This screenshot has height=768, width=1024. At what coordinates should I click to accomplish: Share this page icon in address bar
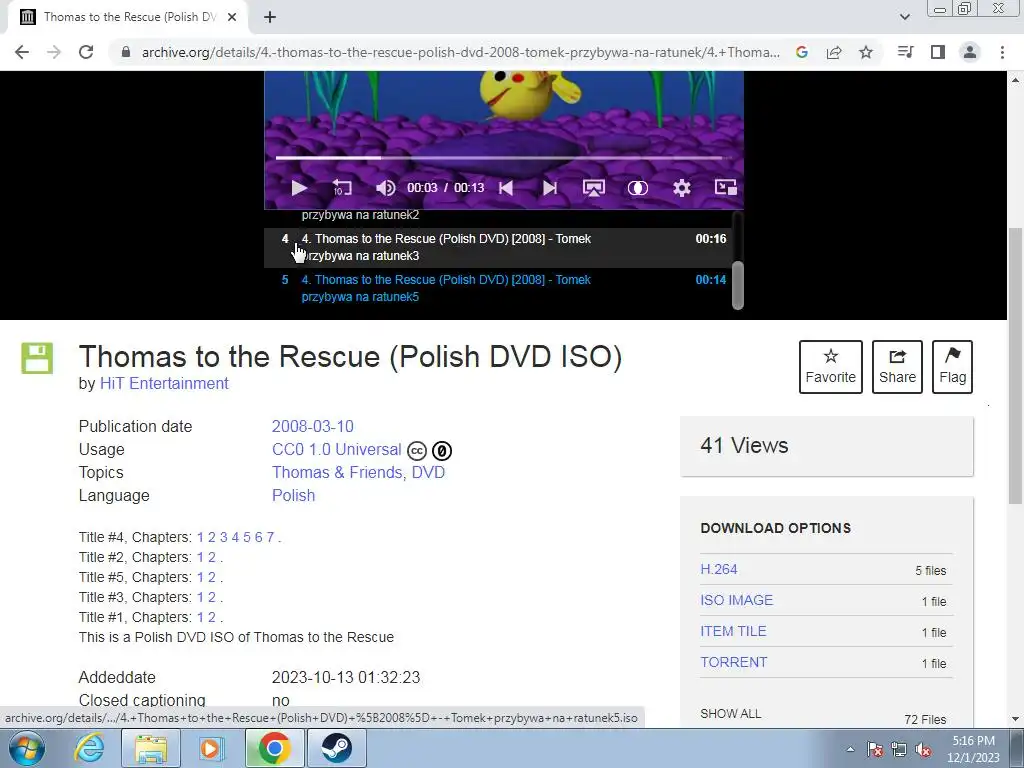pyautogui.click(x=834, y=52)
